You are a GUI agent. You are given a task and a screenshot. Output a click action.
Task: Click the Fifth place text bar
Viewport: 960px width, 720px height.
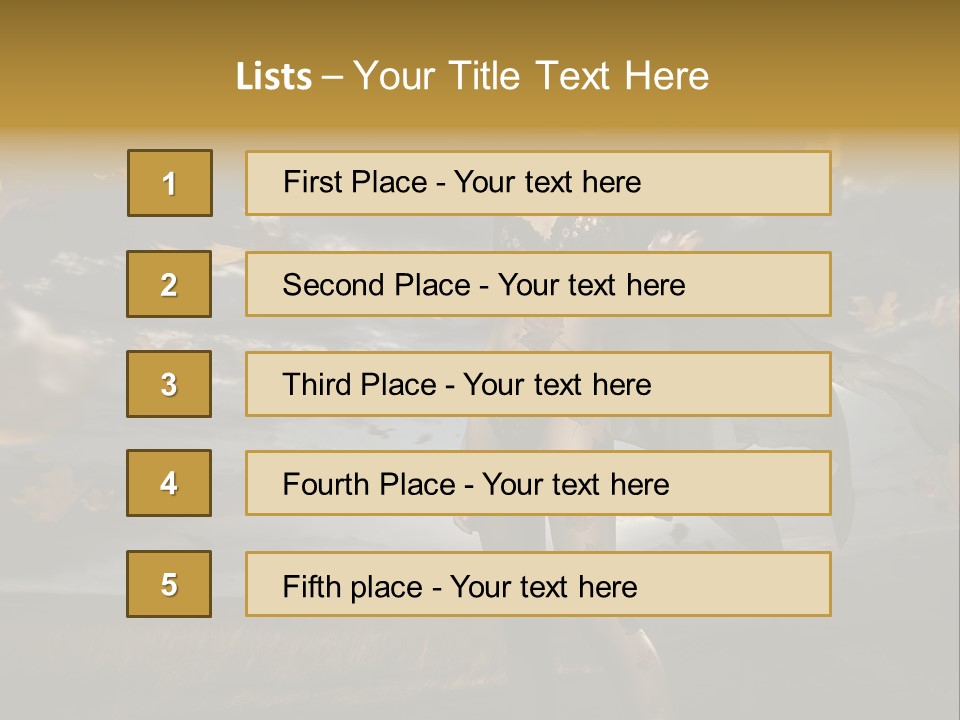point(538,583)
